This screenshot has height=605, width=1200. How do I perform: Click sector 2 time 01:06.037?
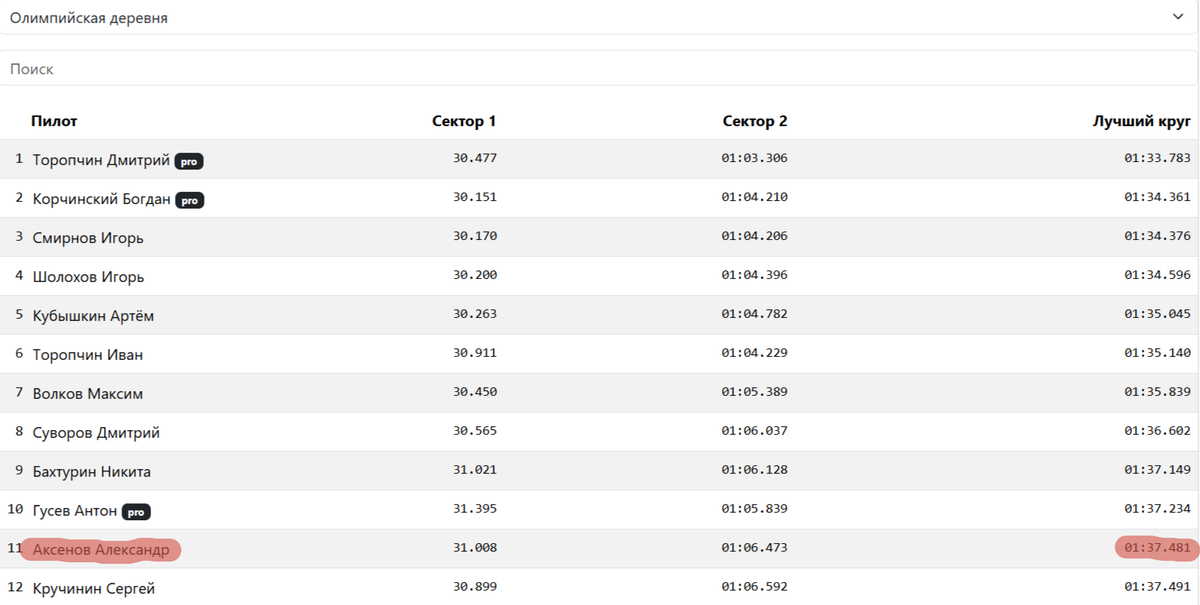pyautogui.click(x=754, y=431)
